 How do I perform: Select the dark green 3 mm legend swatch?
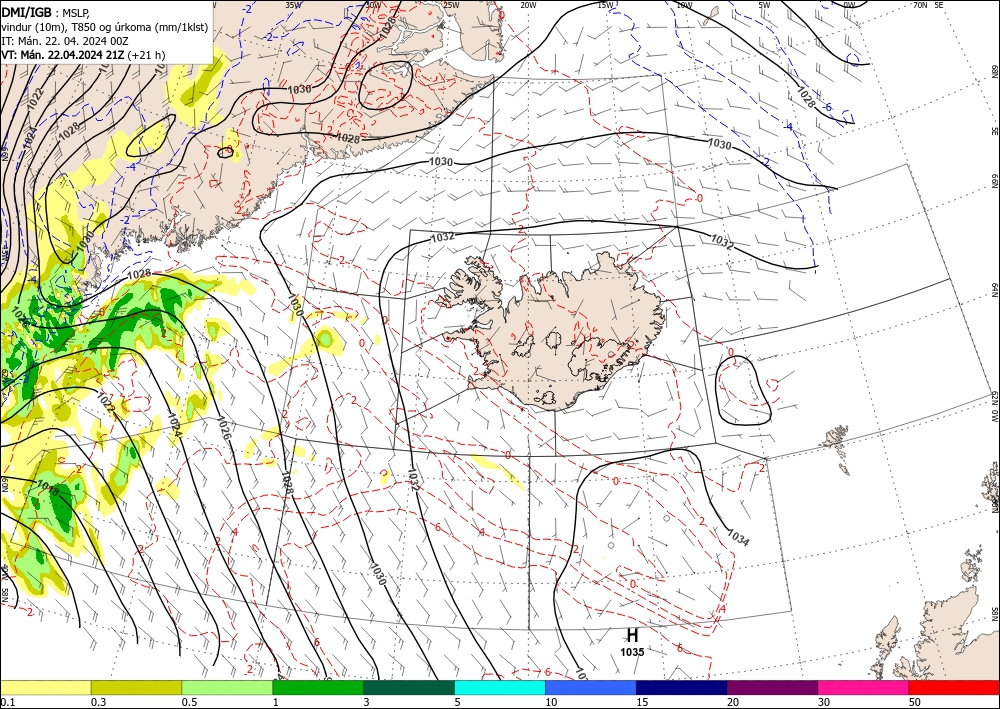click(x=409, y=687)
